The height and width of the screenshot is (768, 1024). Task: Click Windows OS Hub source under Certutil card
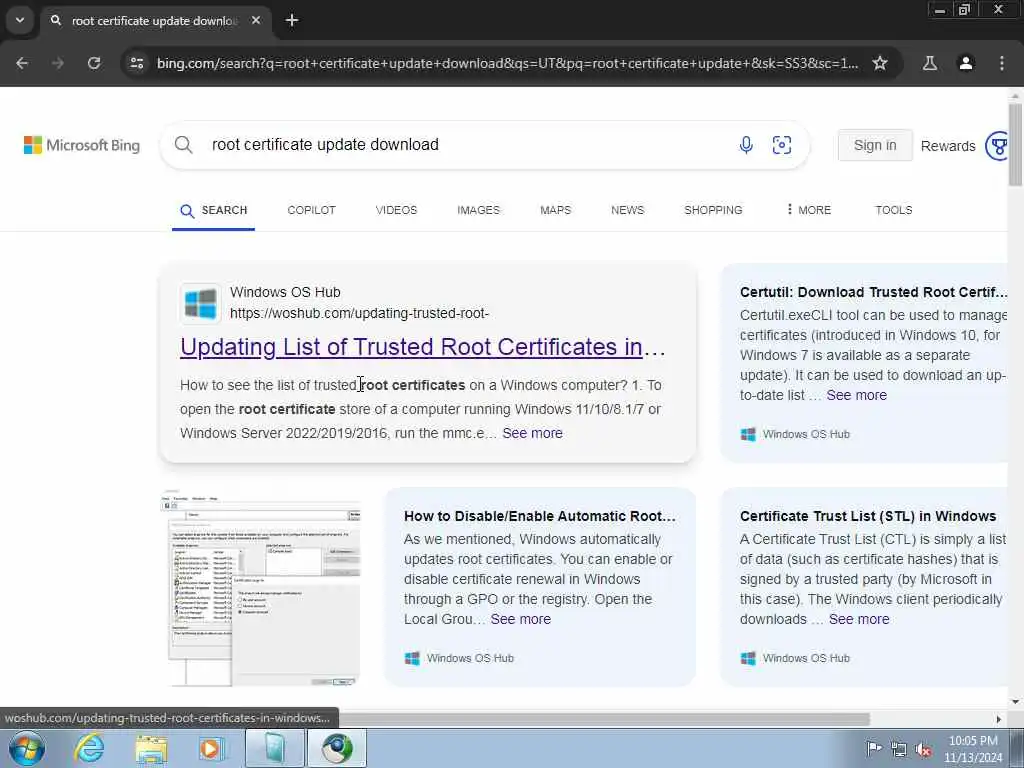tap(795, 434)
